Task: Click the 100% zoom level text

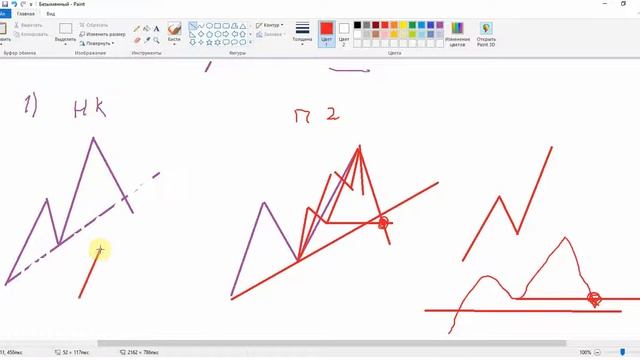Action: 585,352
